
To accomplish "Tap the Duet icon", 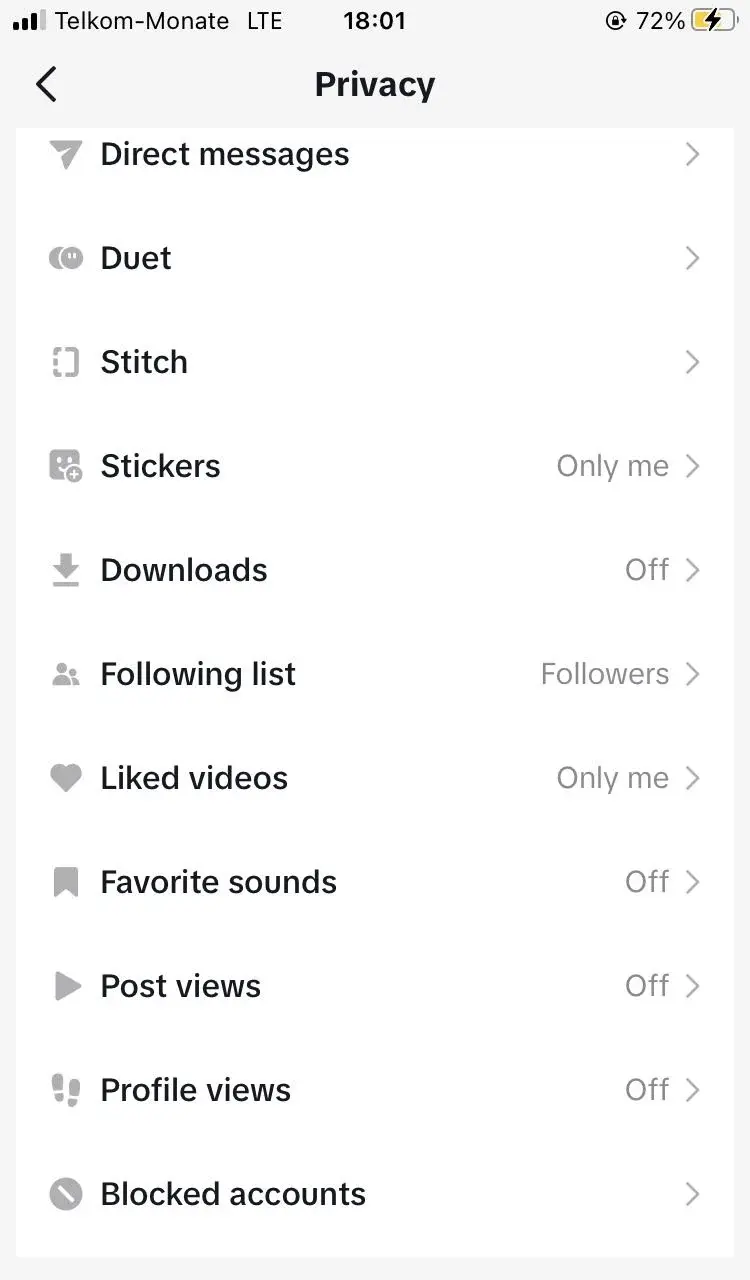I will (65, 258).
